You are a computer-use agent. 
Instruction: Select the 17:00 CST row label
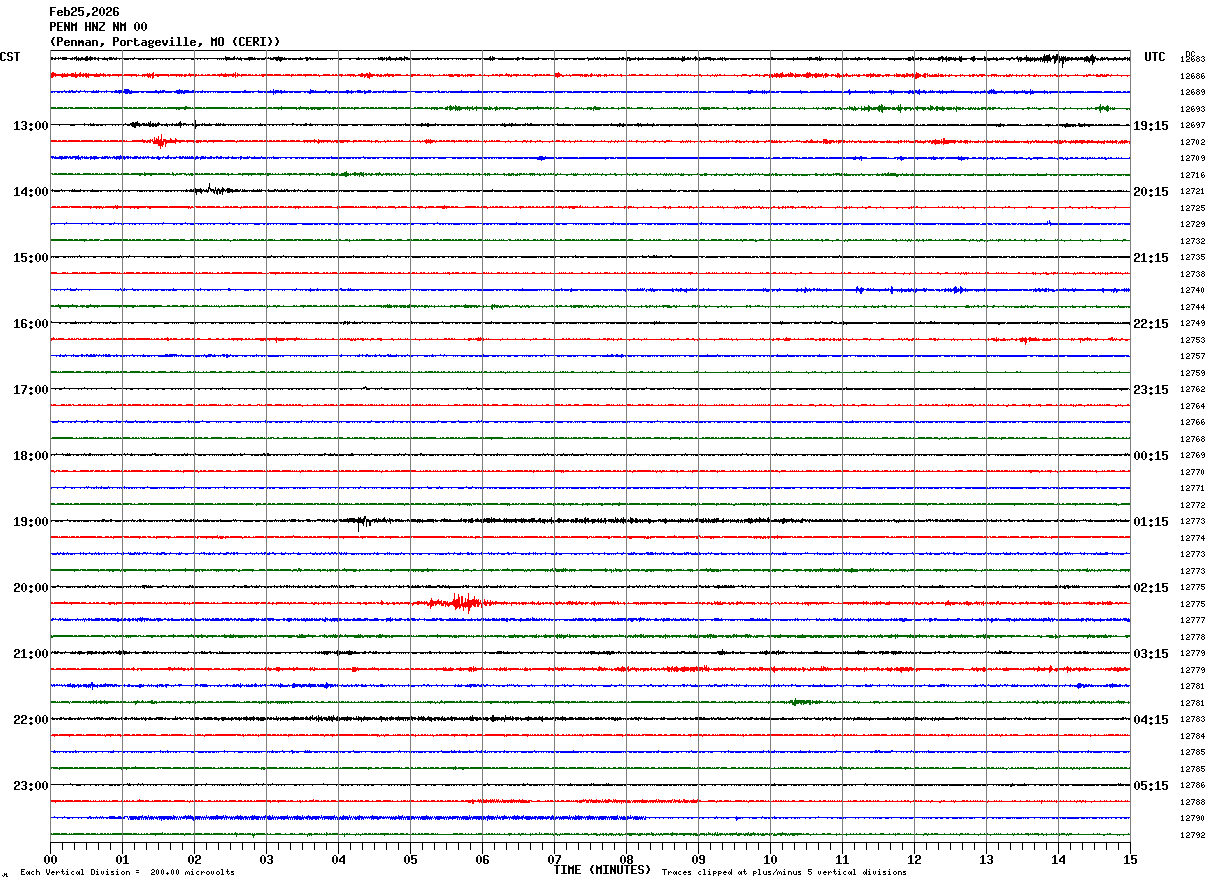(31, 390)
